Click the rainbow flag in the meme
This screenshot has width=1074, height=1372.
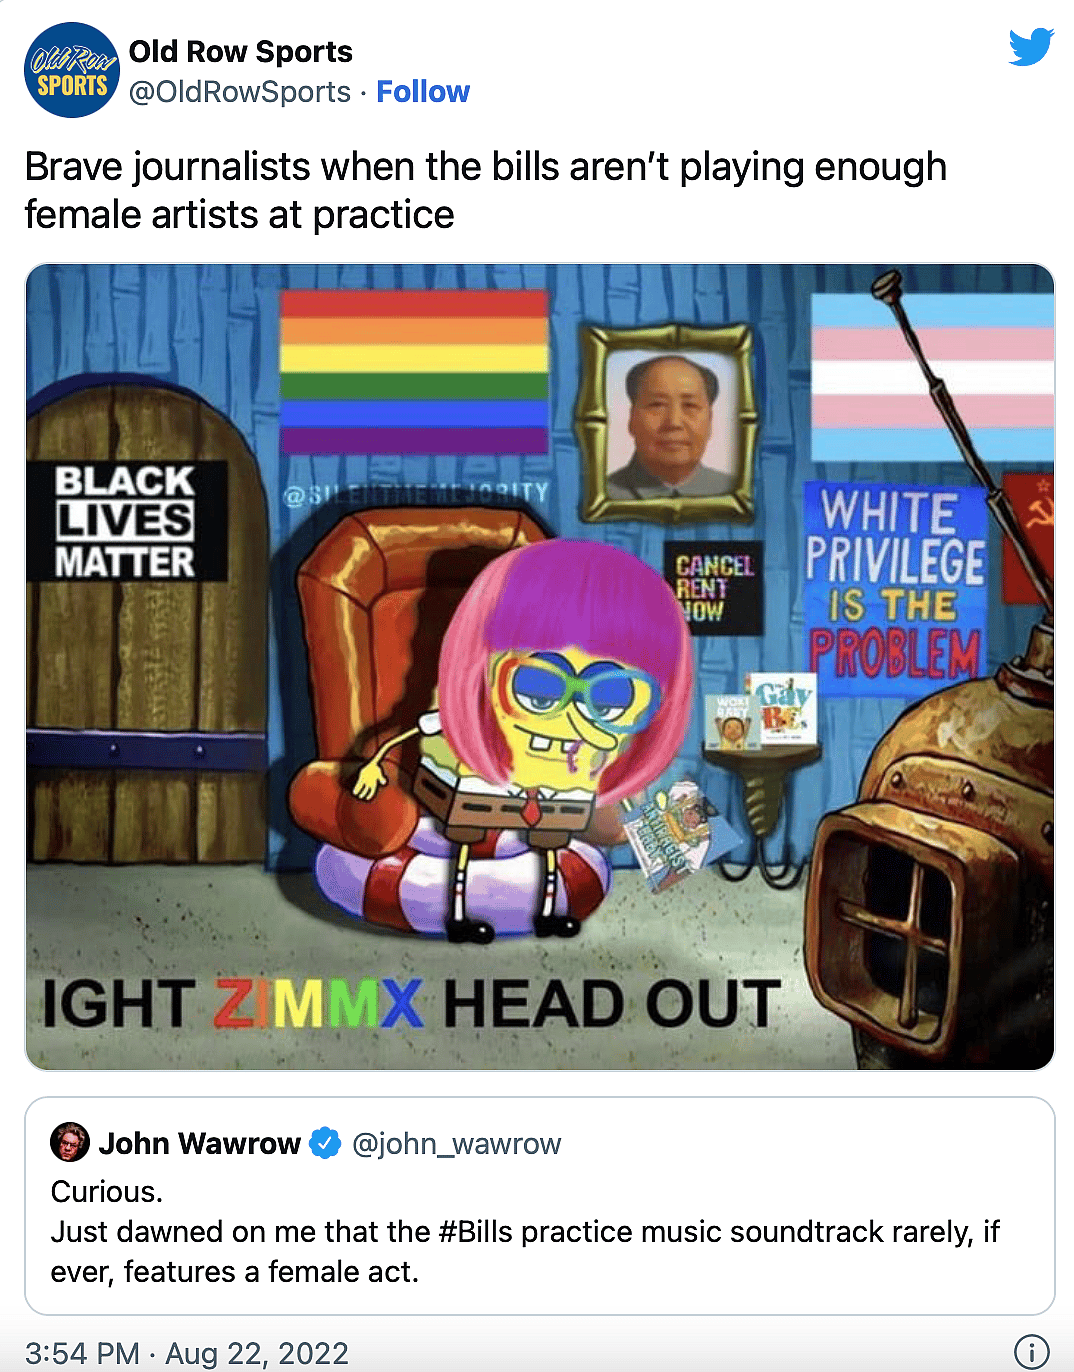(x=414, y=371)
